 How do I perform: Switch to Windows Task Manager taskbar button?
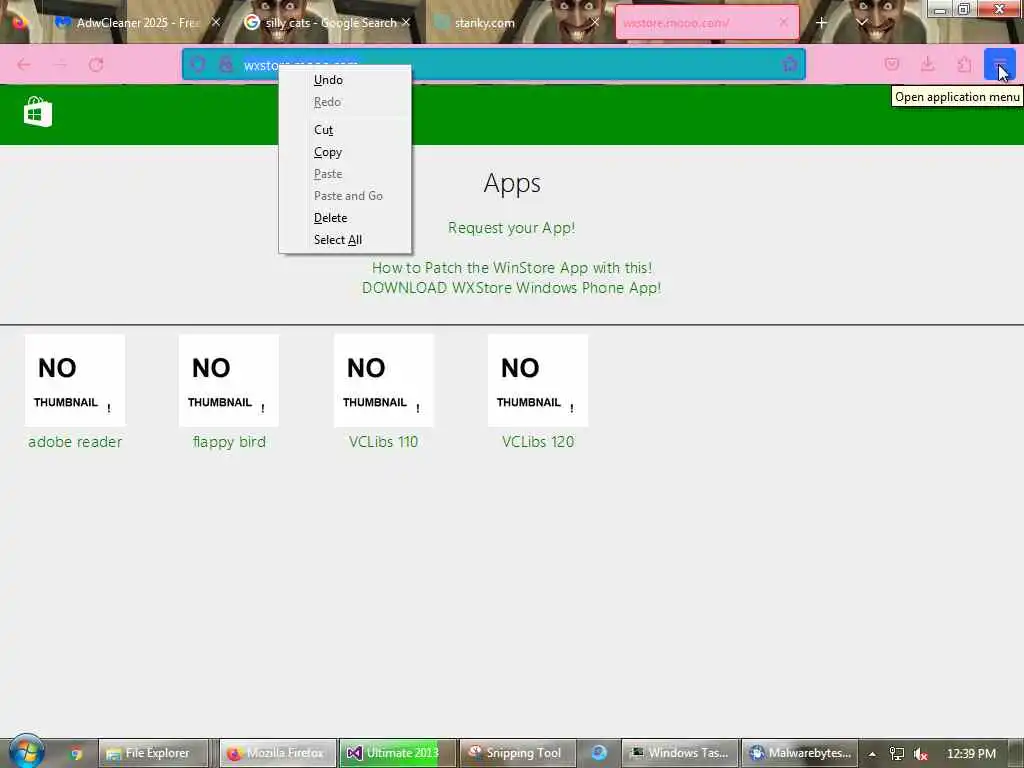pyautogui.click(x=680, y=754)
